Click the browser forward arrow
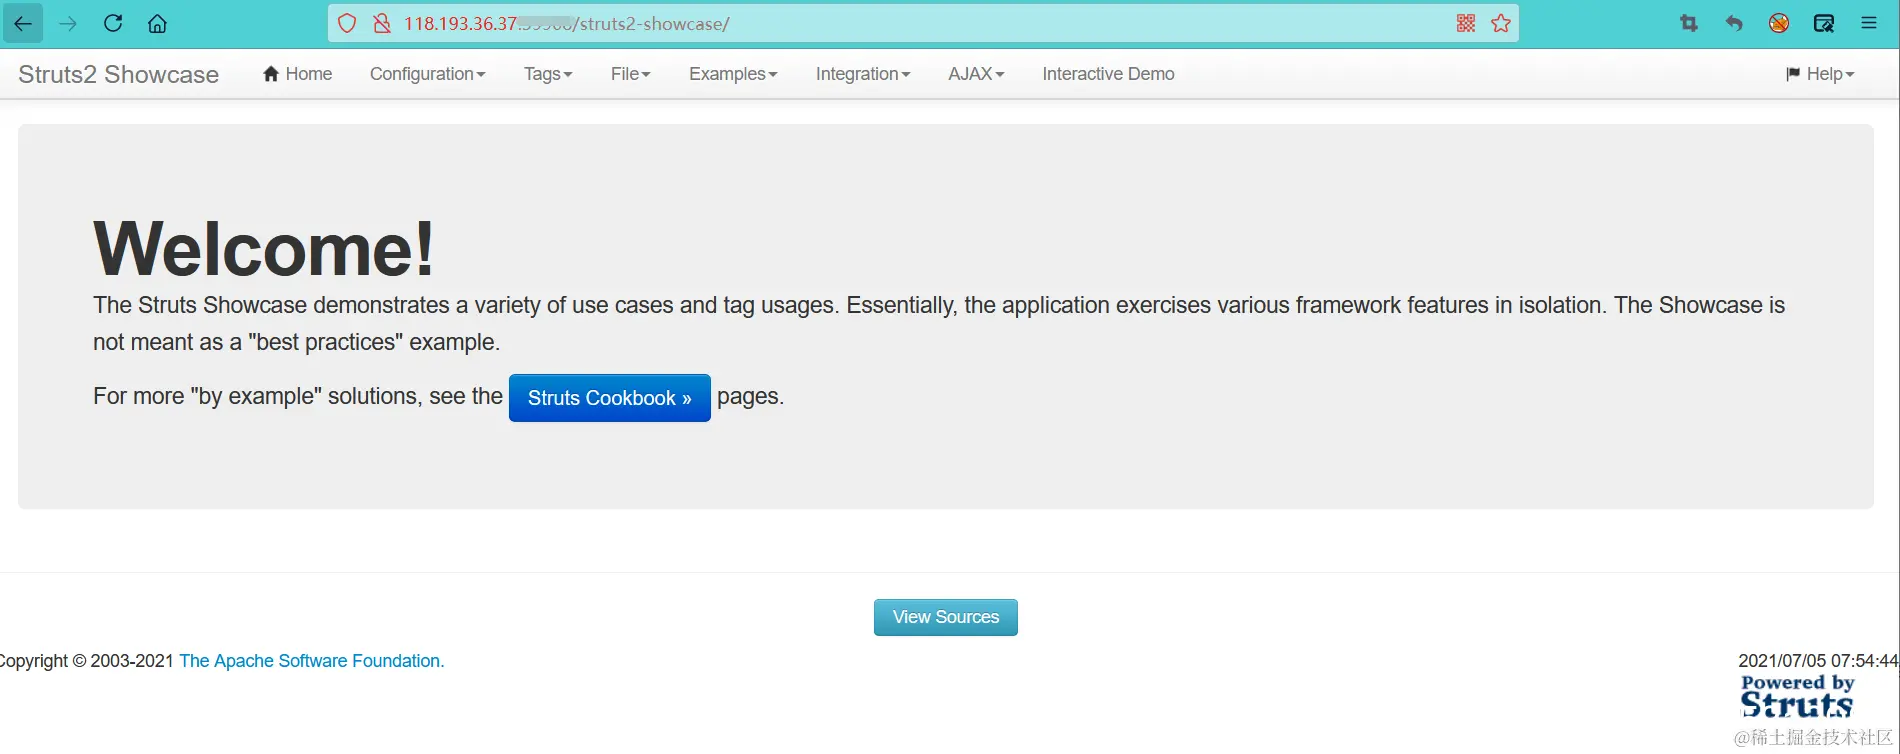Viewport: 1900px width, 754px height. pyautogui.click(x=68, y=23)
